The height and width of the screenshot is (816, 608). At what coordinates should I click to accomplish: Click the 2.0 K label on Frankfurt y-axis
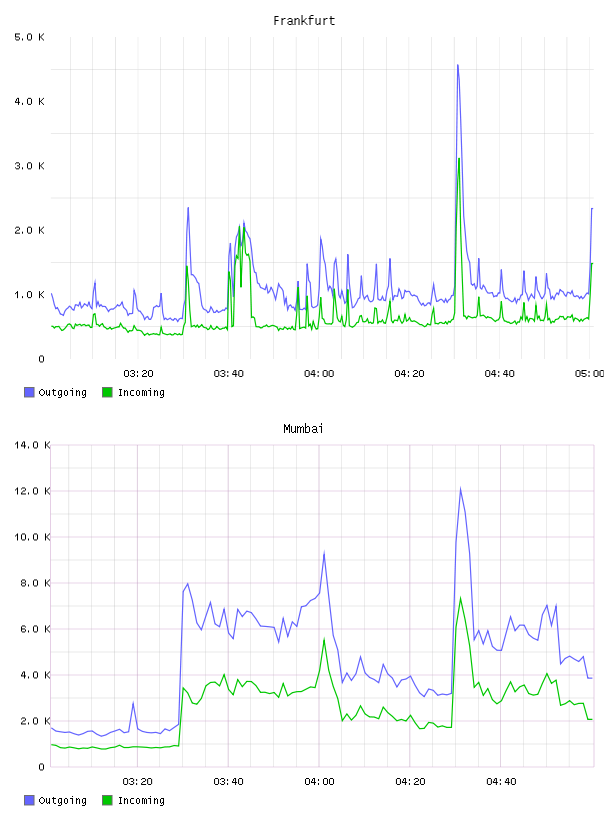pos(29,231)
